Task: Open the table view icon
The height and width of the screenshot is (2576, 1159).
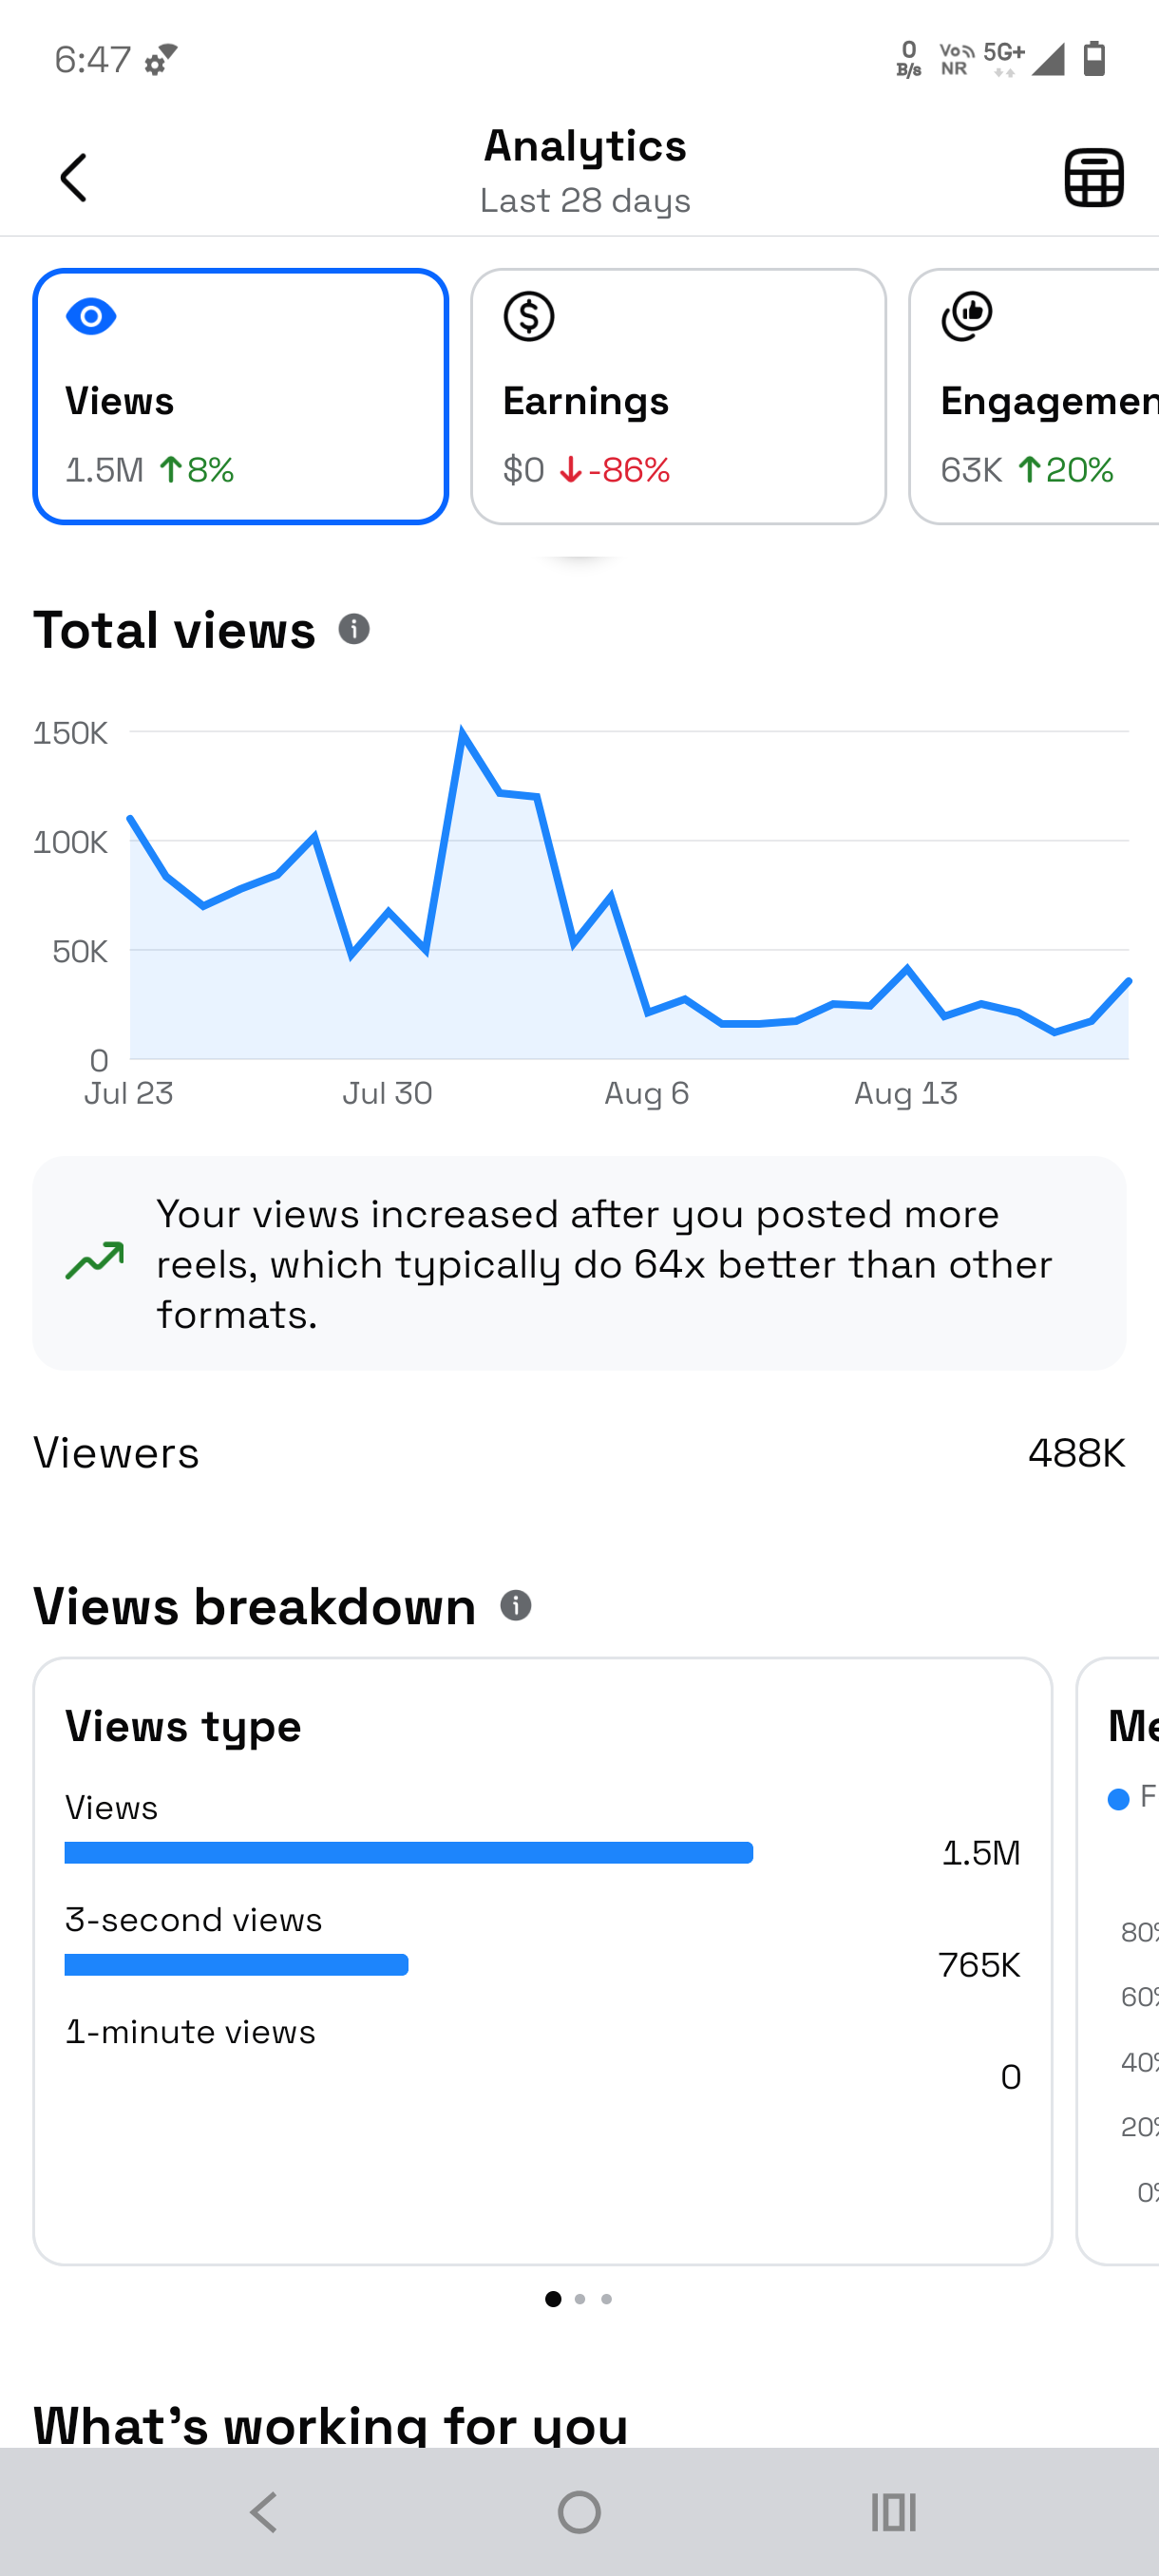Action: pyautogui.click(x=1093, y=178)
